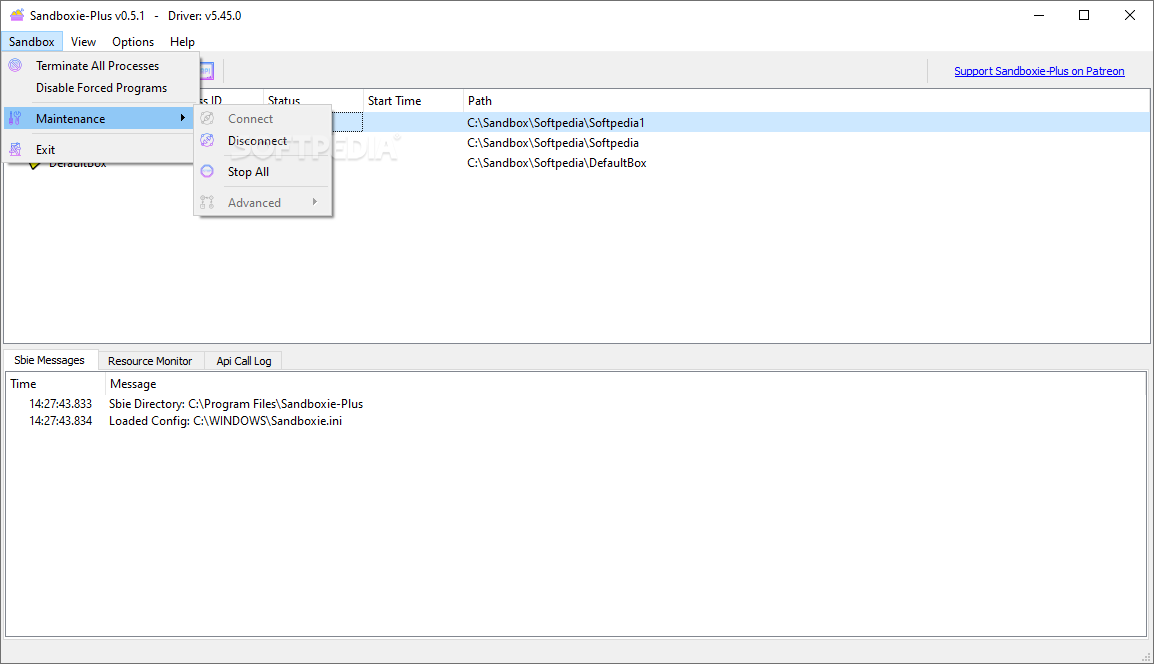Screen dimensions: 1154x664
Task: Select the C:\Sandbox\Softpedia\Softpedia path row
Action: 553,143
